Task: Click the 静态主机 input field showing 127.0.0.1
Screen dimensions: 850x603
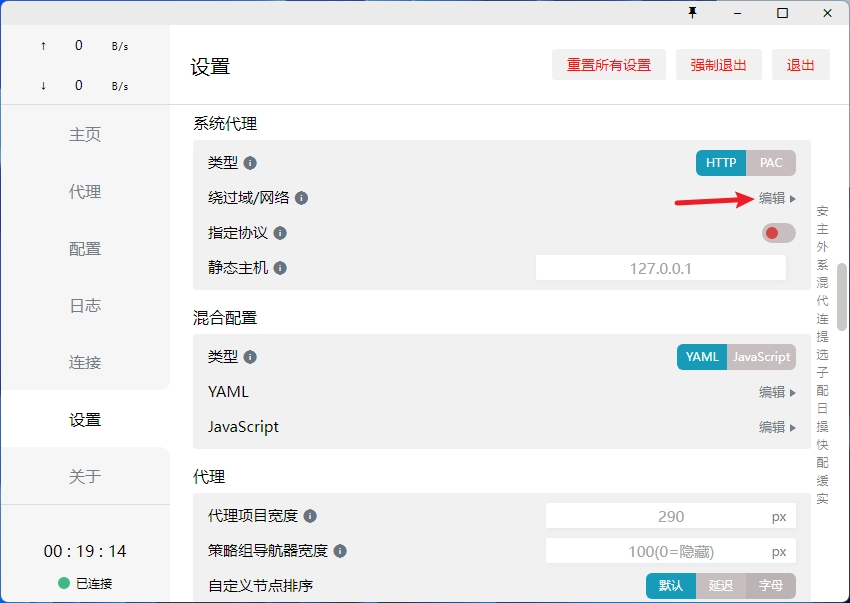Action: tap(660, 268)
